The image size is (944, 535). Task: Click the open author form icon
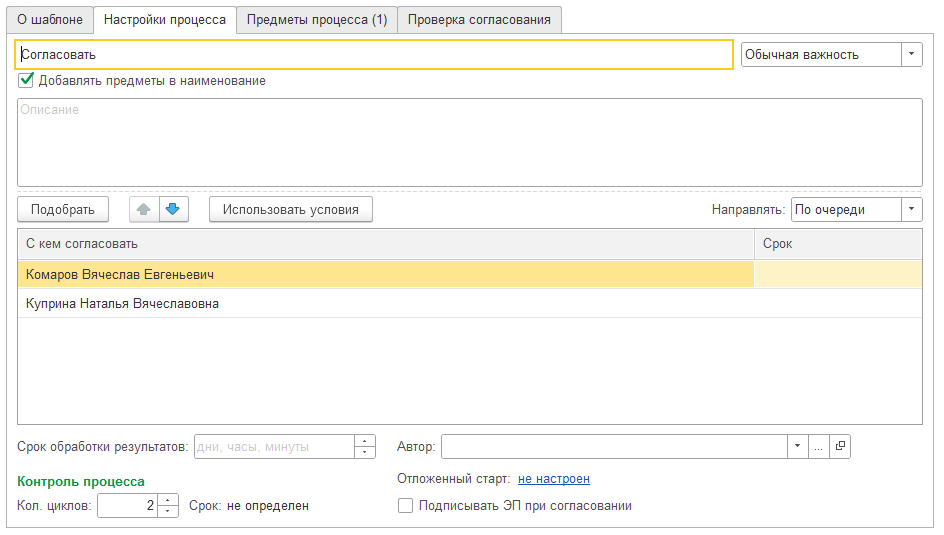(840, 447)
